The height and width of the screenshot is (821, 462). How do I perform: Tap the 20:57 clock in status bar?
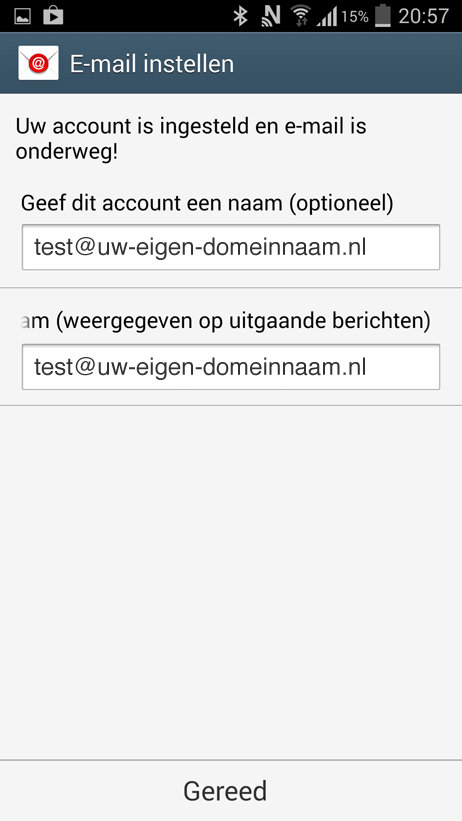tap(423, 16)
